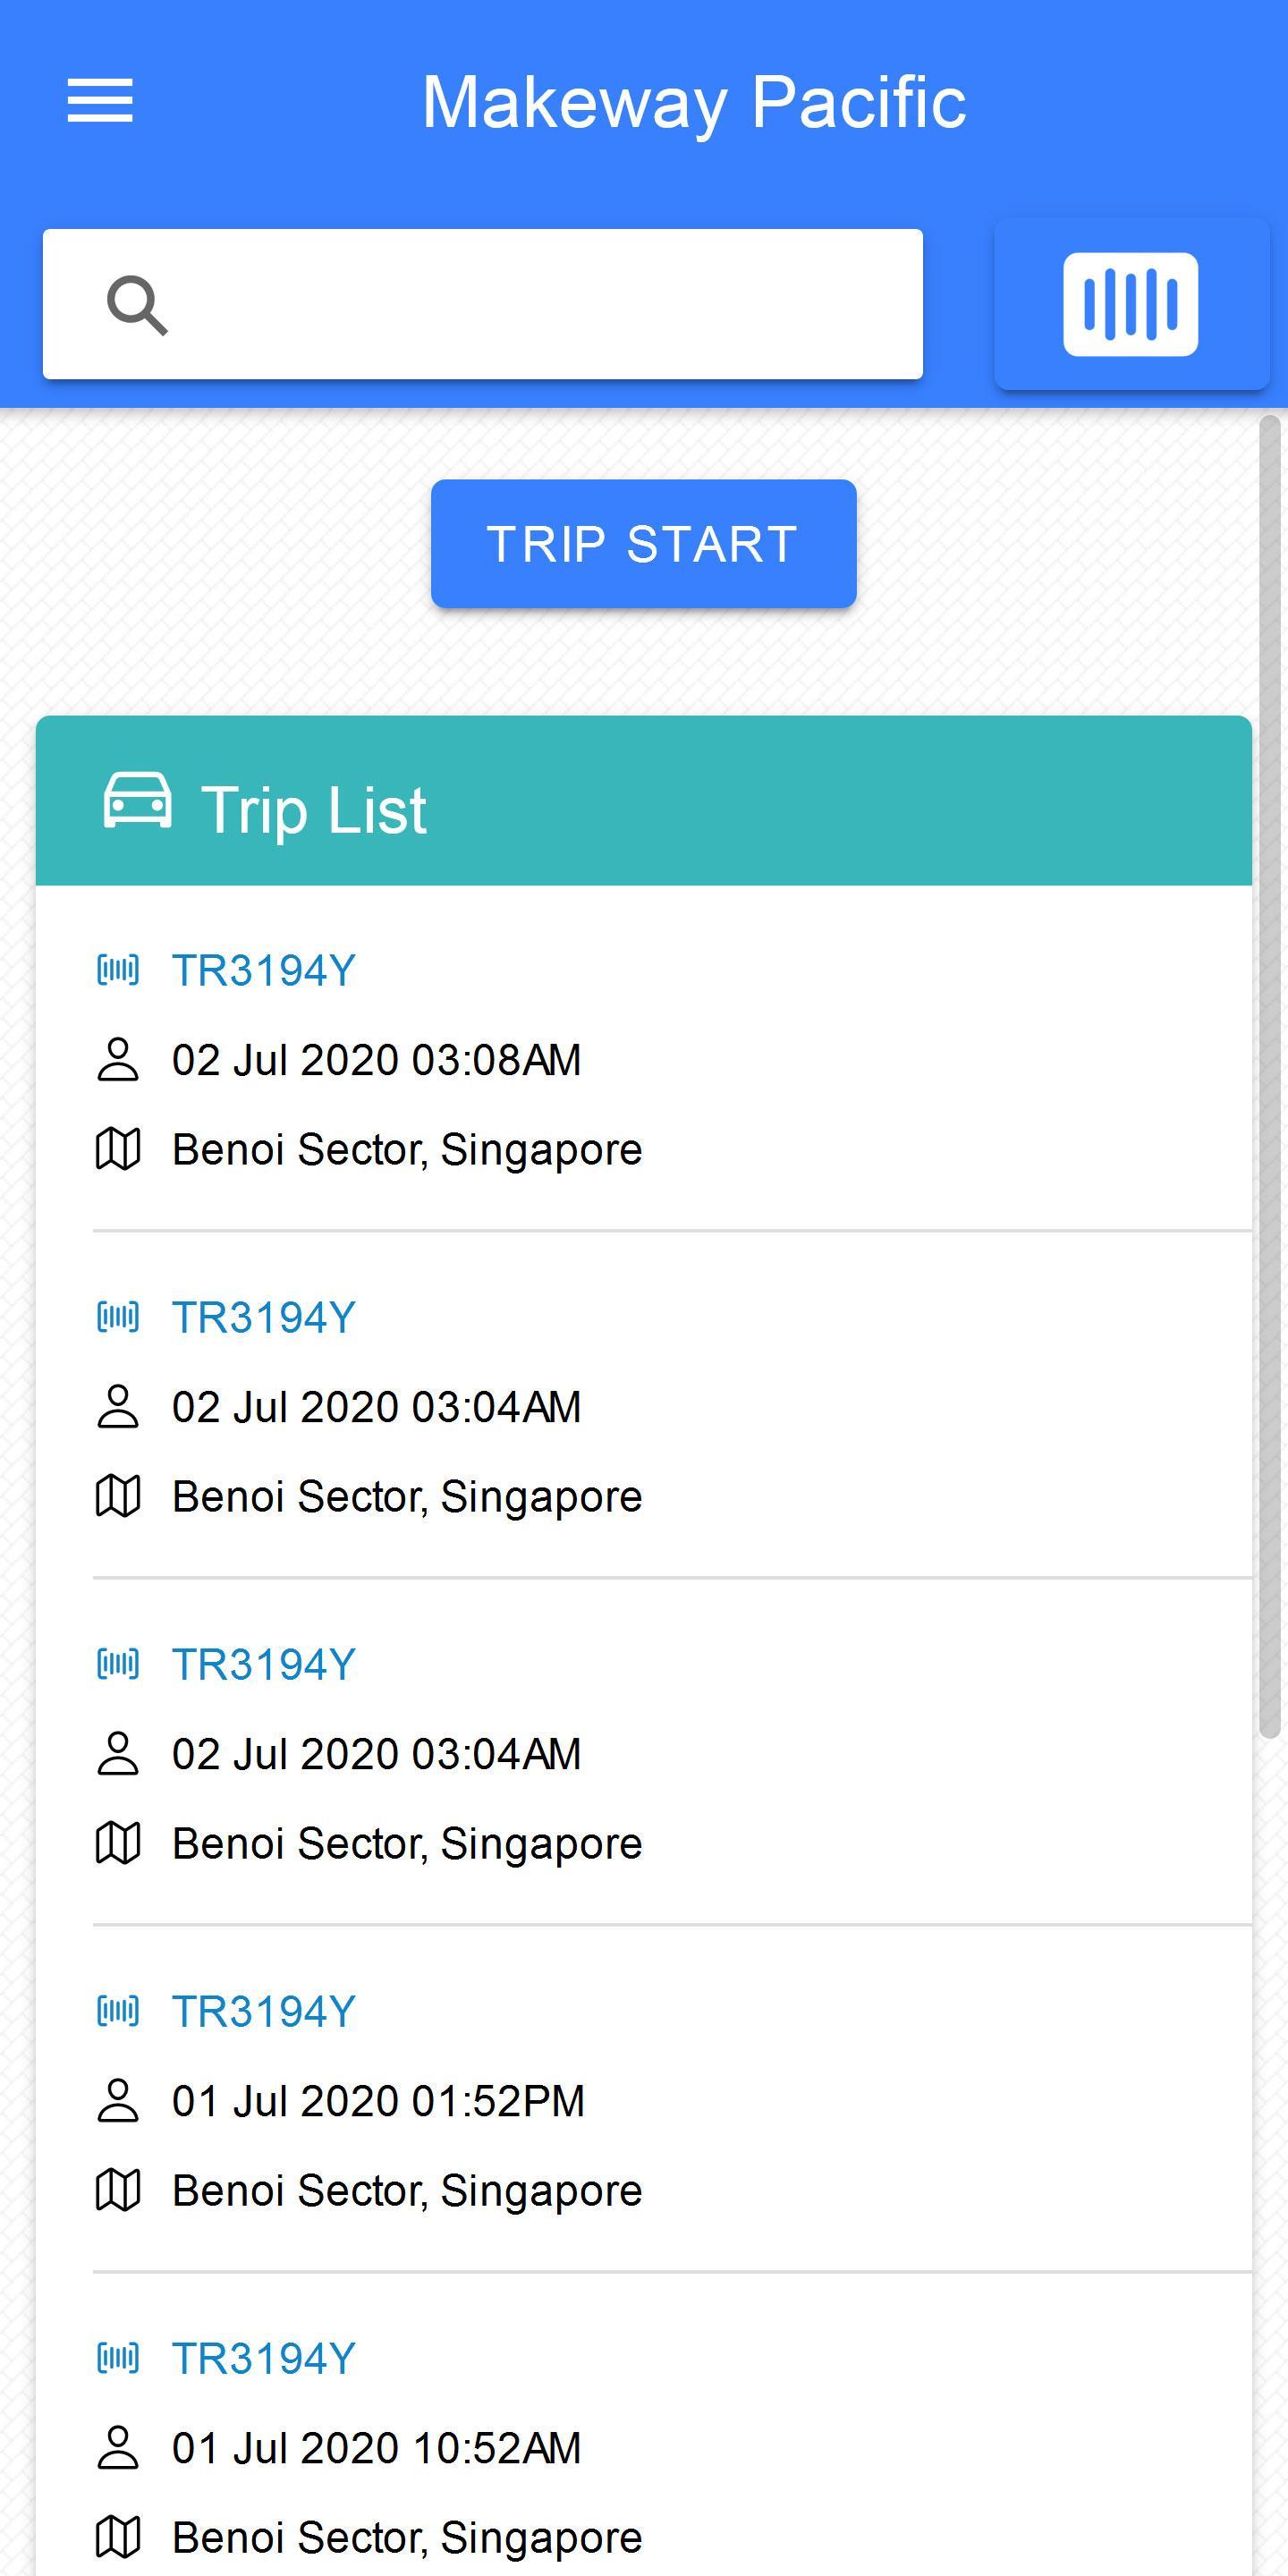Click the Makeway Pacific title

coord(694,102)
